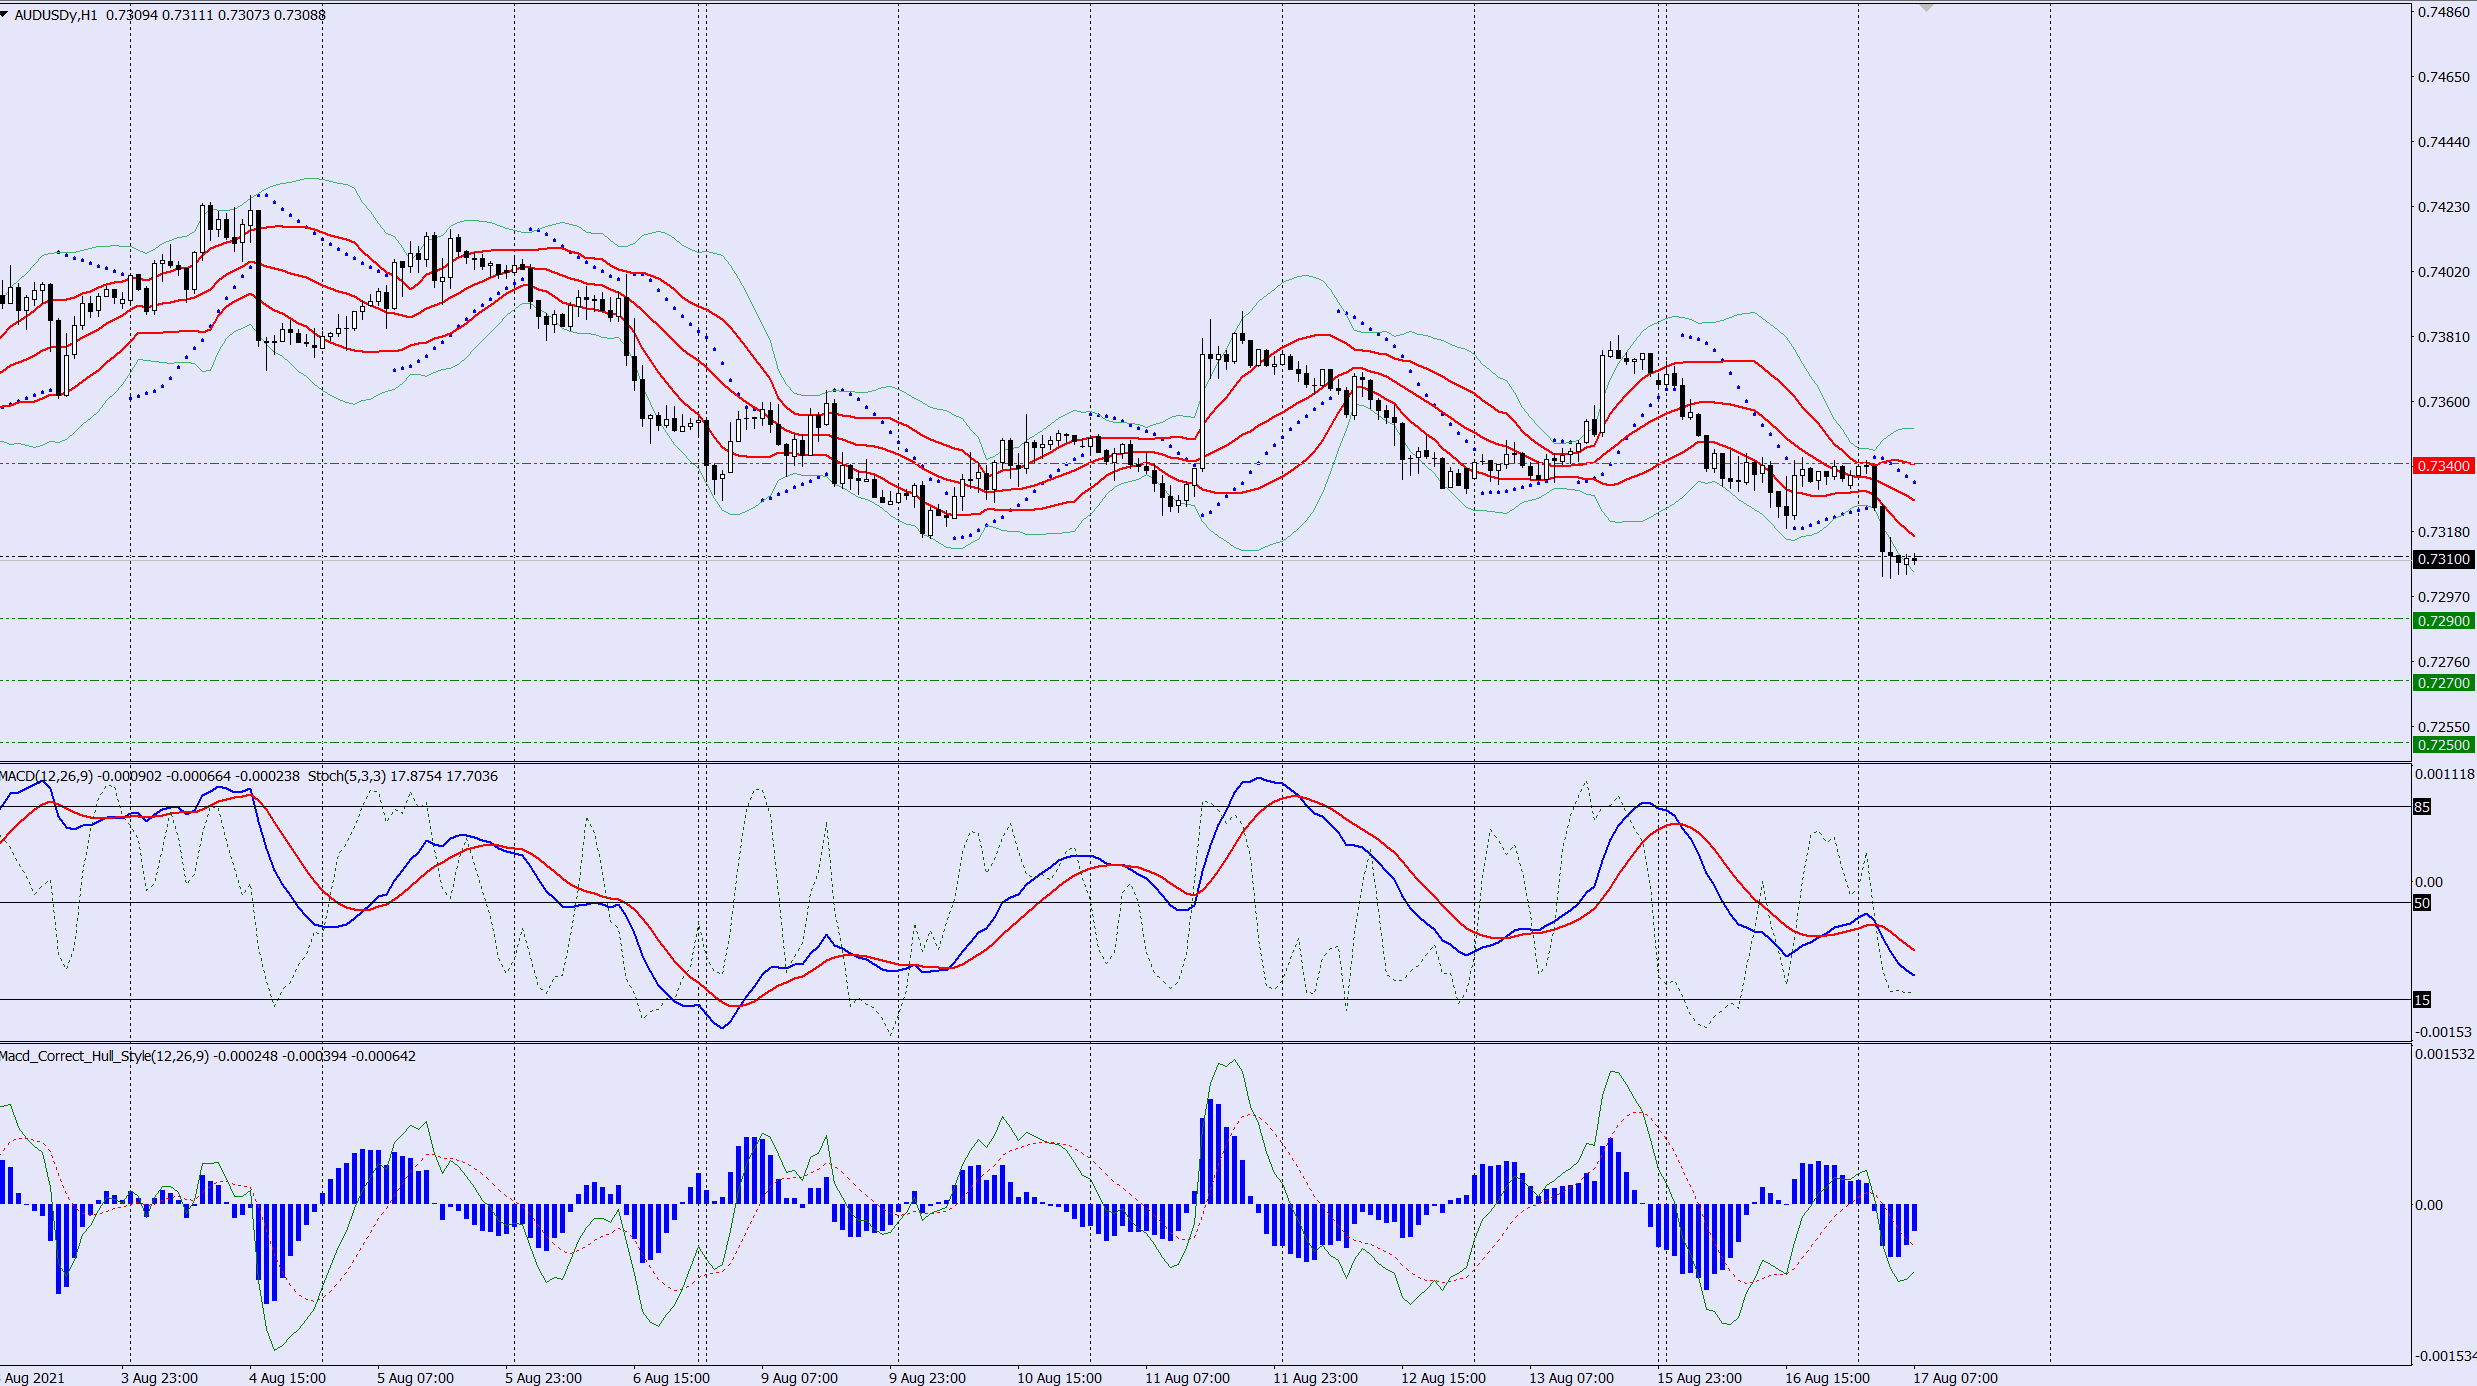Click the 0.74860 price scale value
The width and height of the screenshot is (2477, 1386).
2444,12
